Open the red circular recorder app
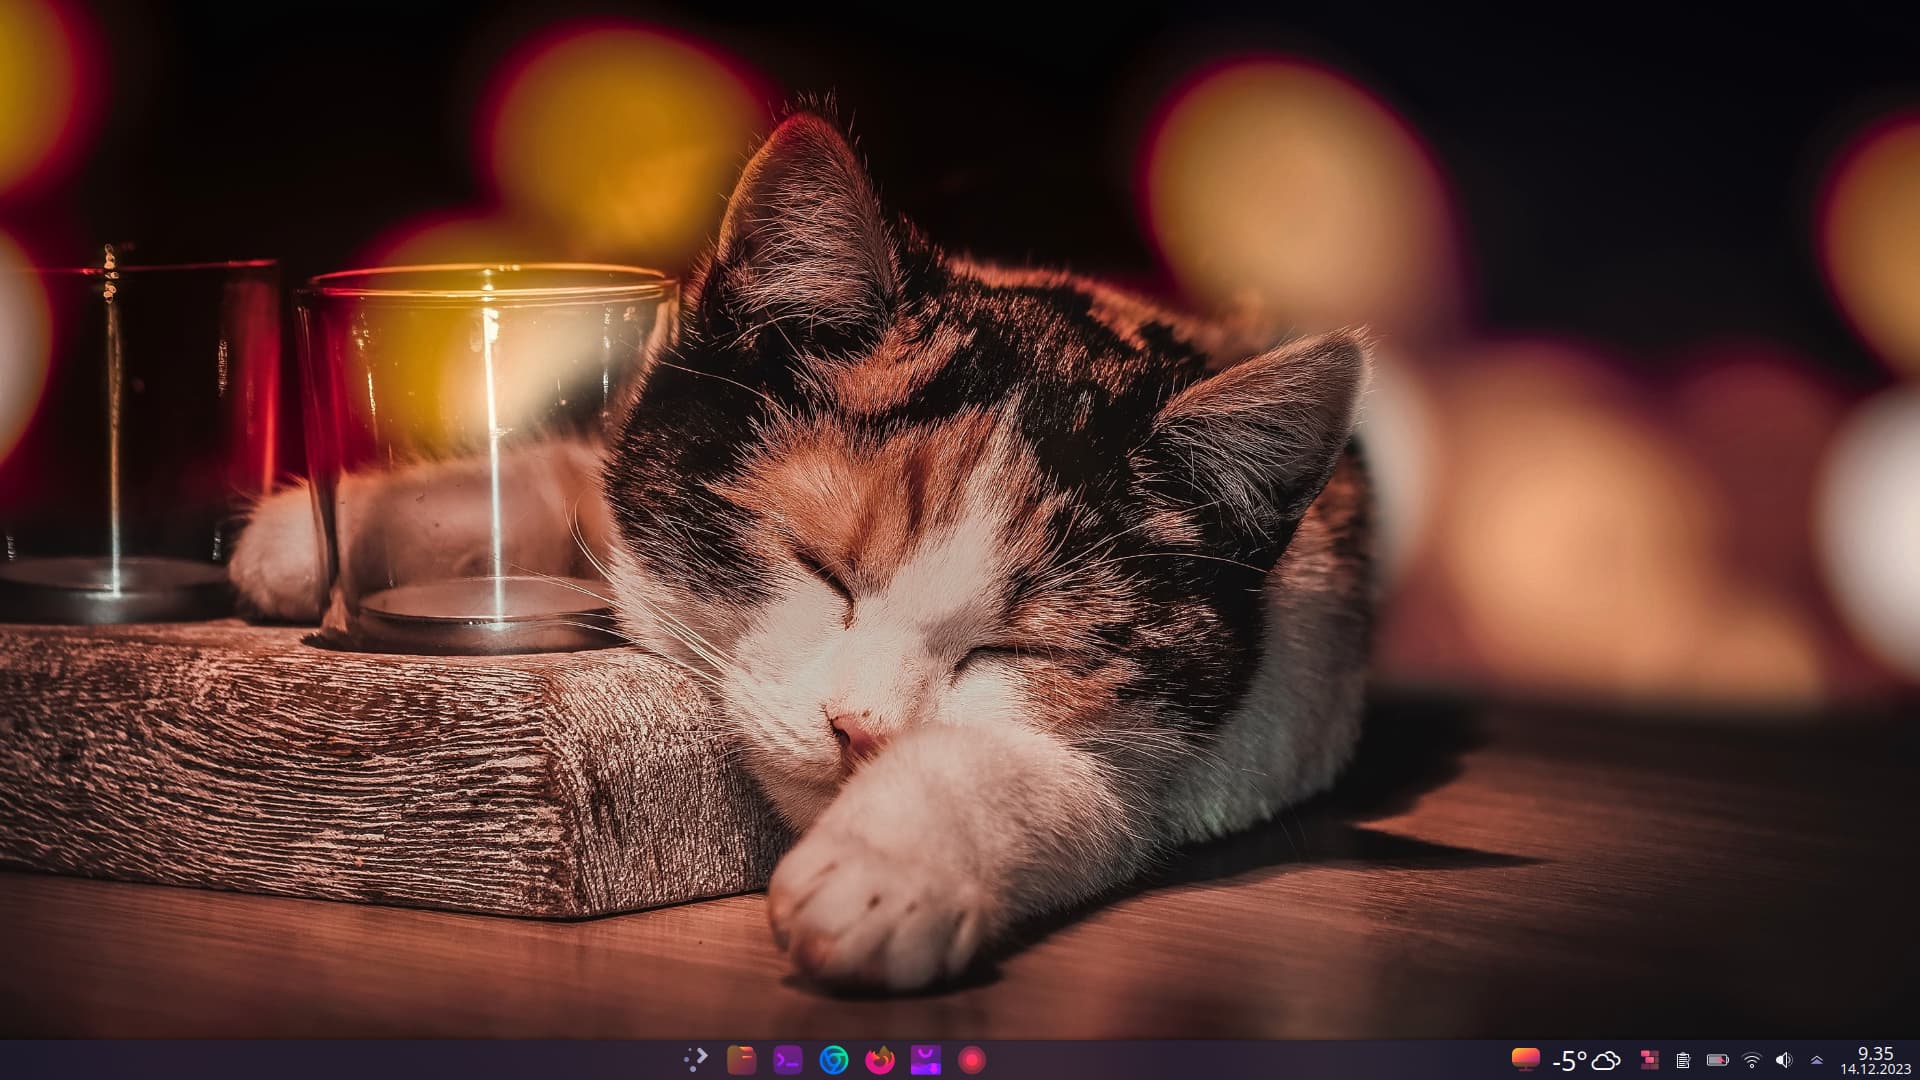Viewport: 1920px width, 1080px height. [972, 1060]
